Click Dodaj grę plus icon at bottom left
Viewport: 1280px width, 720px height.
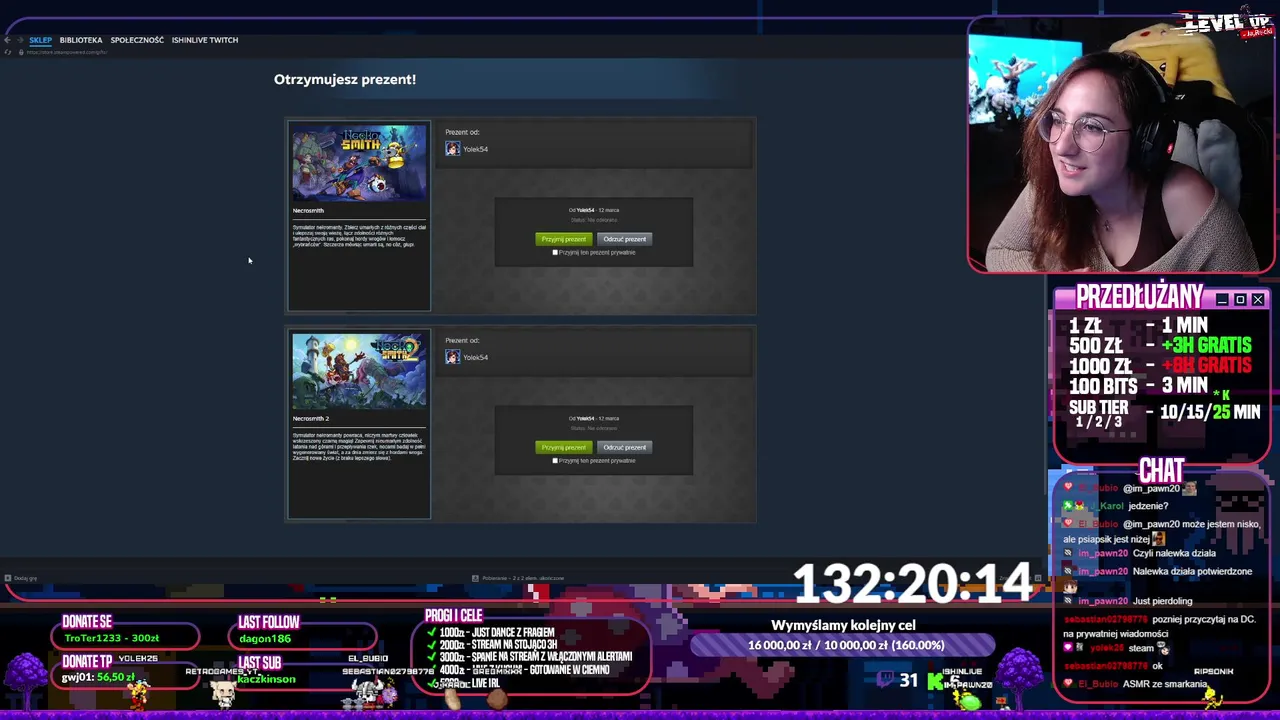click(7, 578)
